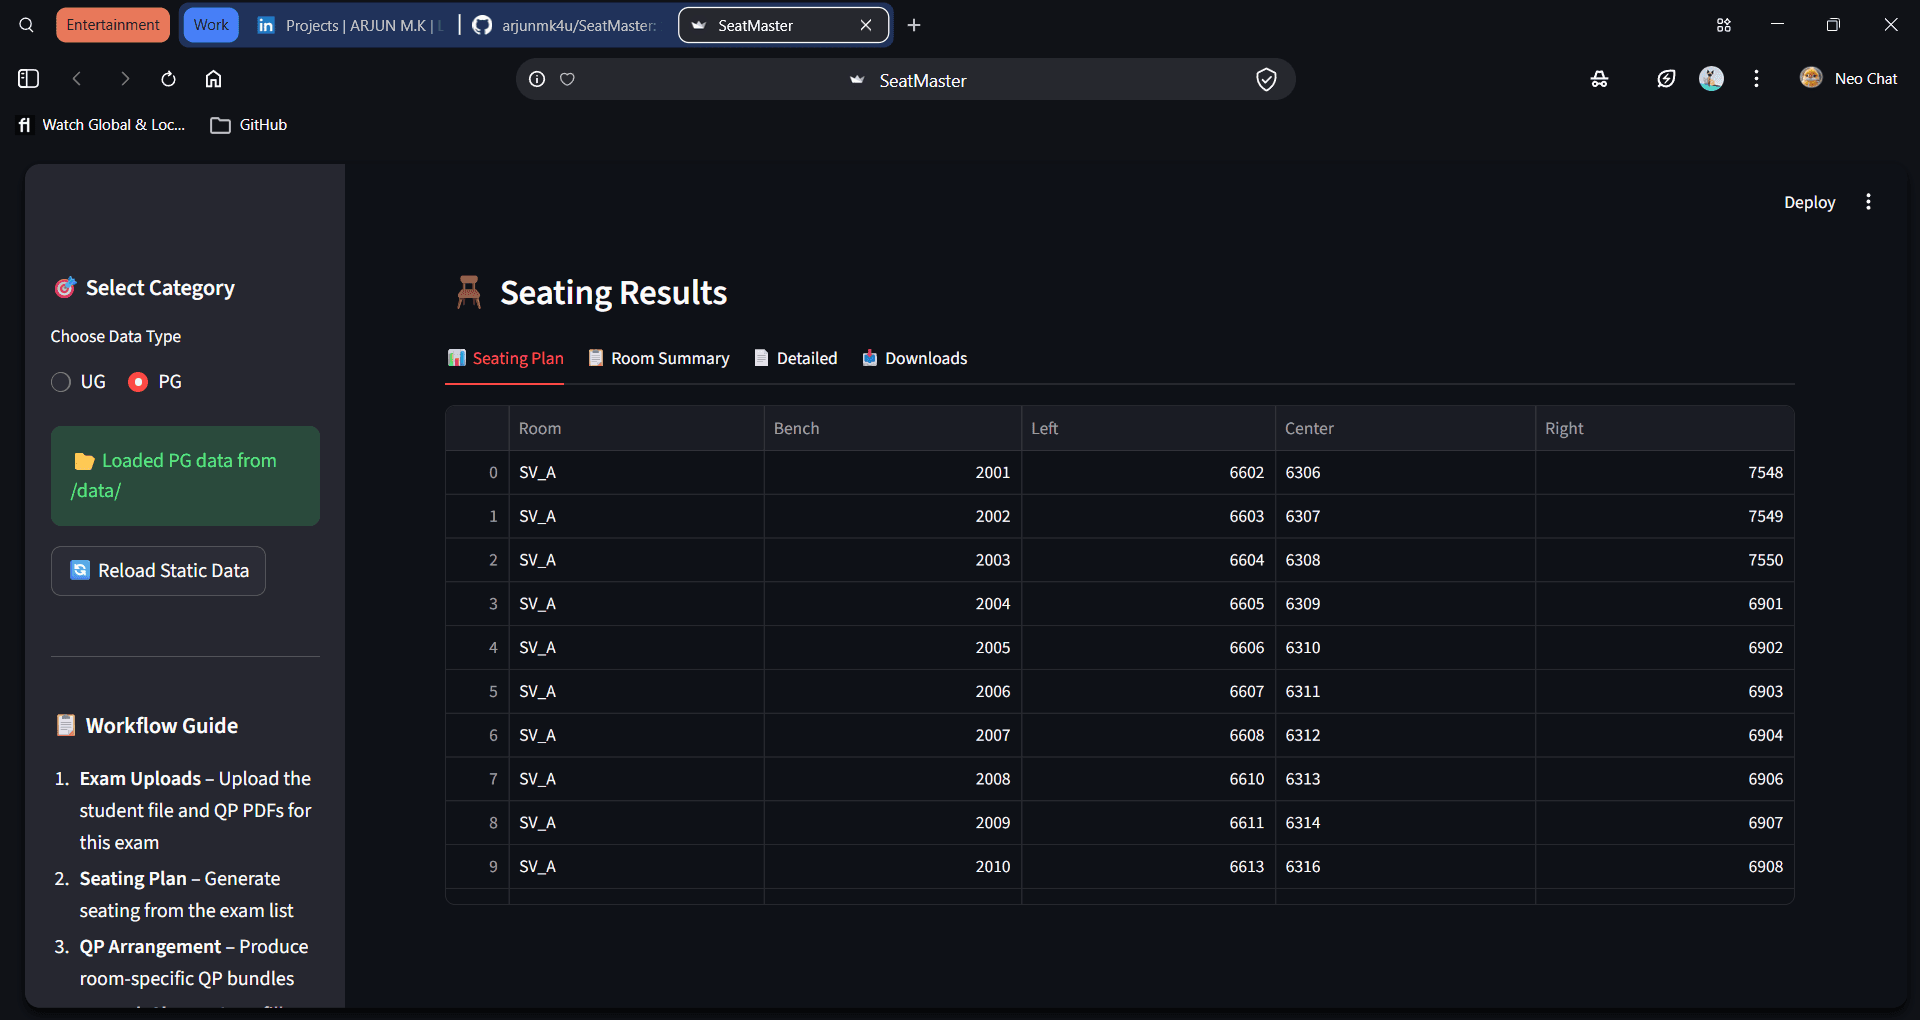Select bench cell 2005
Image resolution: width=1920 pixels, height=1020 pixels.
pyautogui.click(x=892, y=648)
